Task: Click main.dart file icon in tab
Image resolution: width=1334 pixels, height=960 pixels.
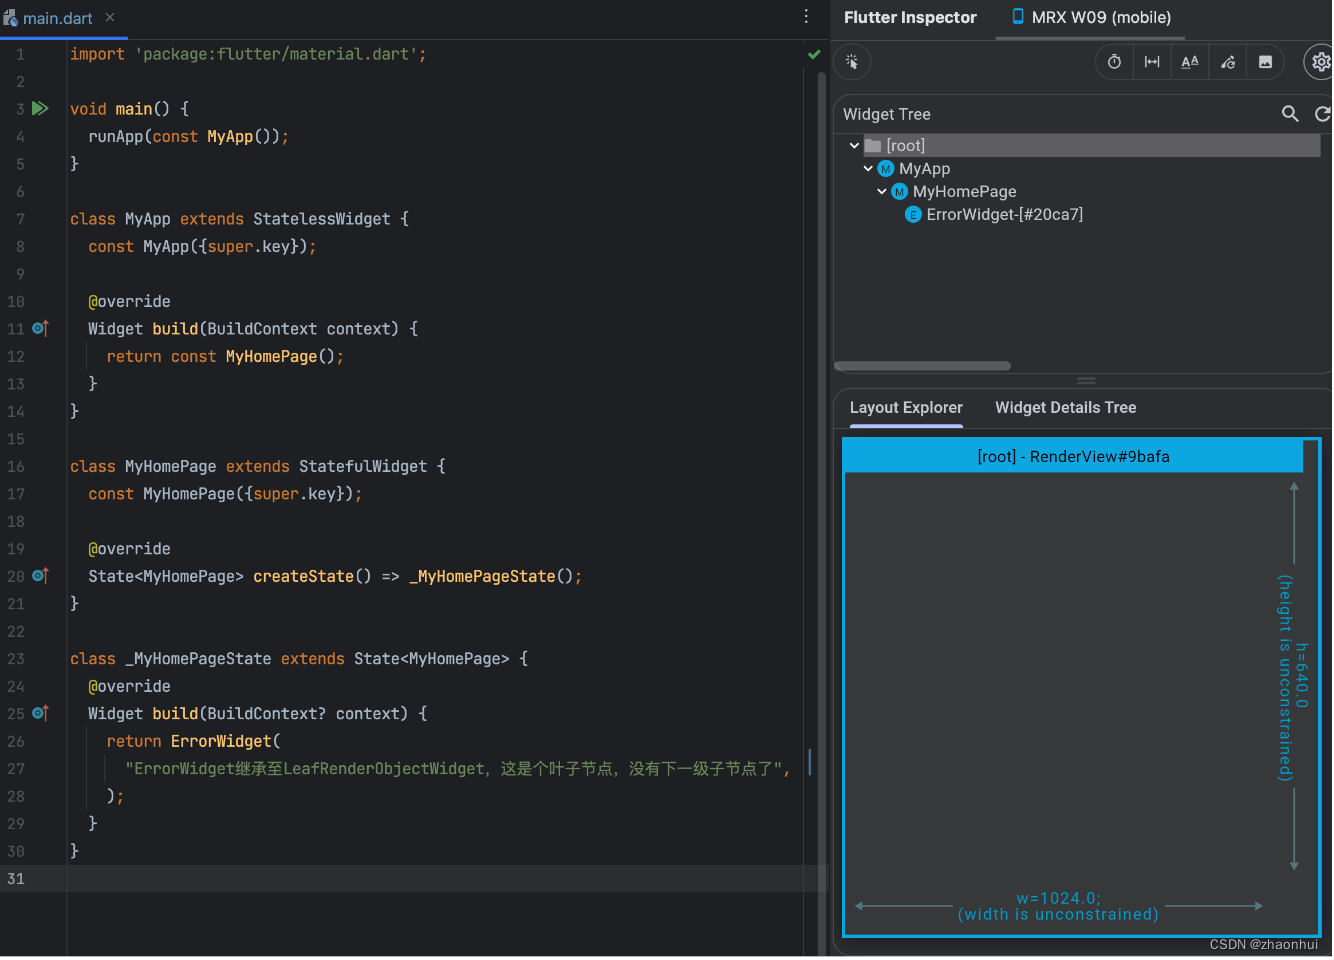Action: click(x=10, y=18)
